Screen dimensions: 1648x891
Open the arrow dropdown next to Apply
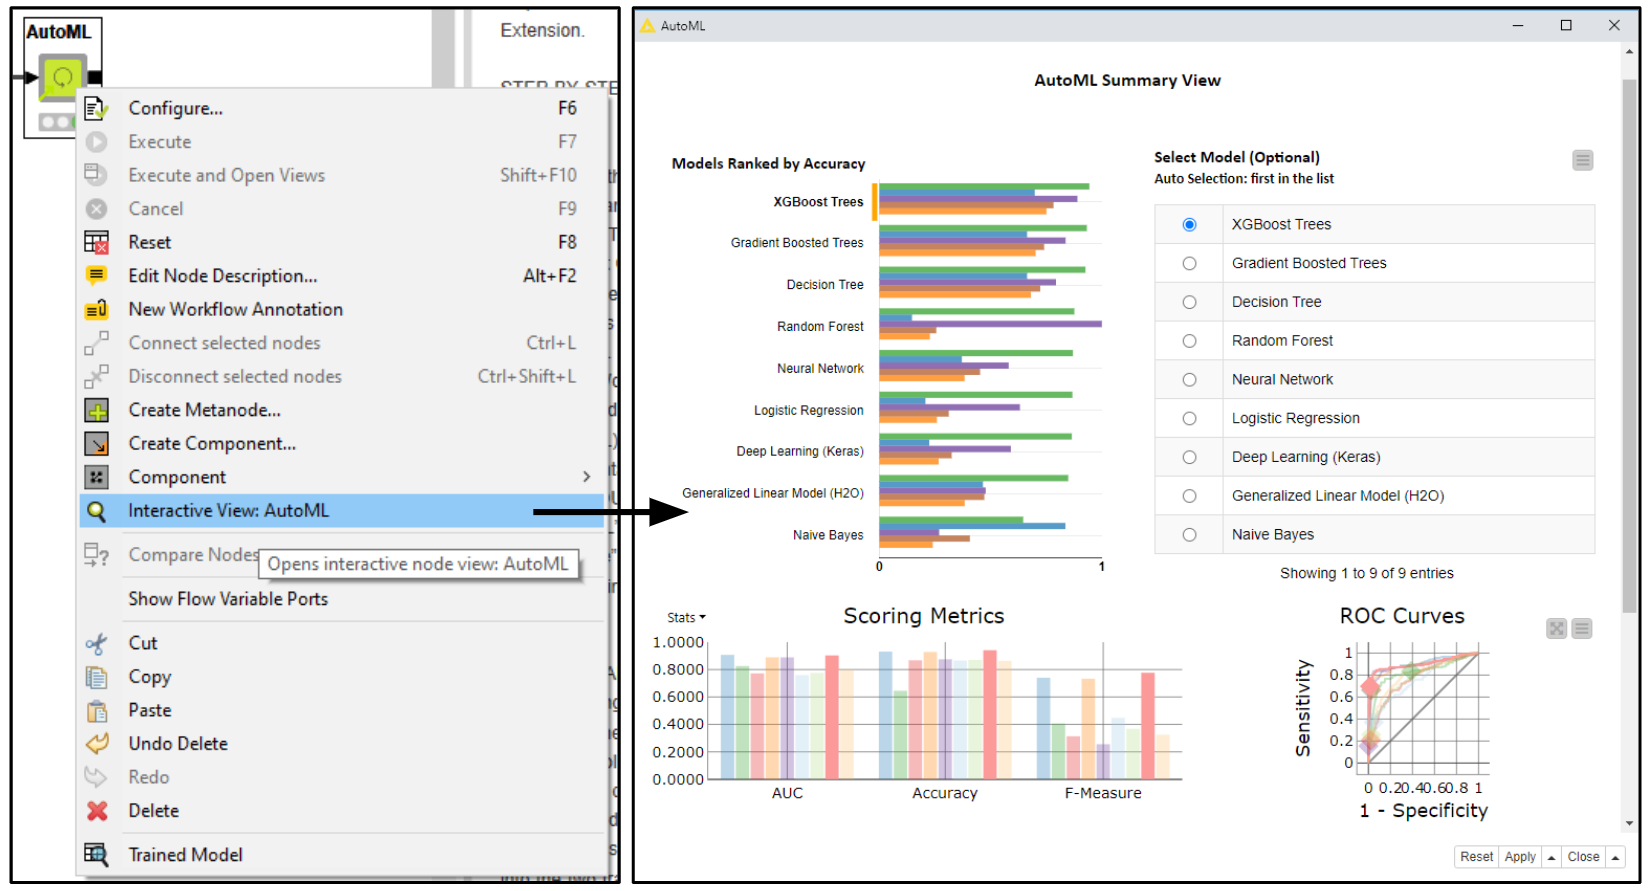pos(1551,857)
